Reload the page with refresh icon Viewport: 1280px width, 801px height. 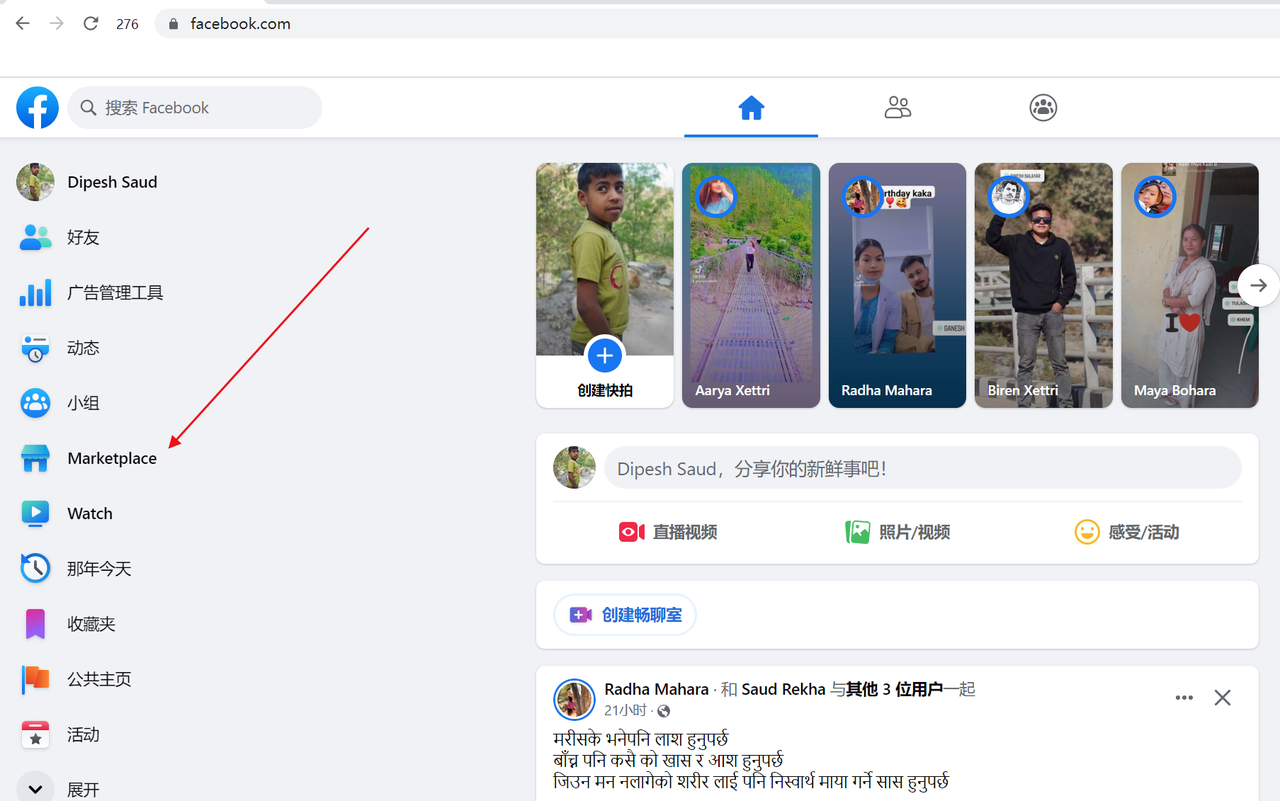pyautogui.click(x=91, y=23)
